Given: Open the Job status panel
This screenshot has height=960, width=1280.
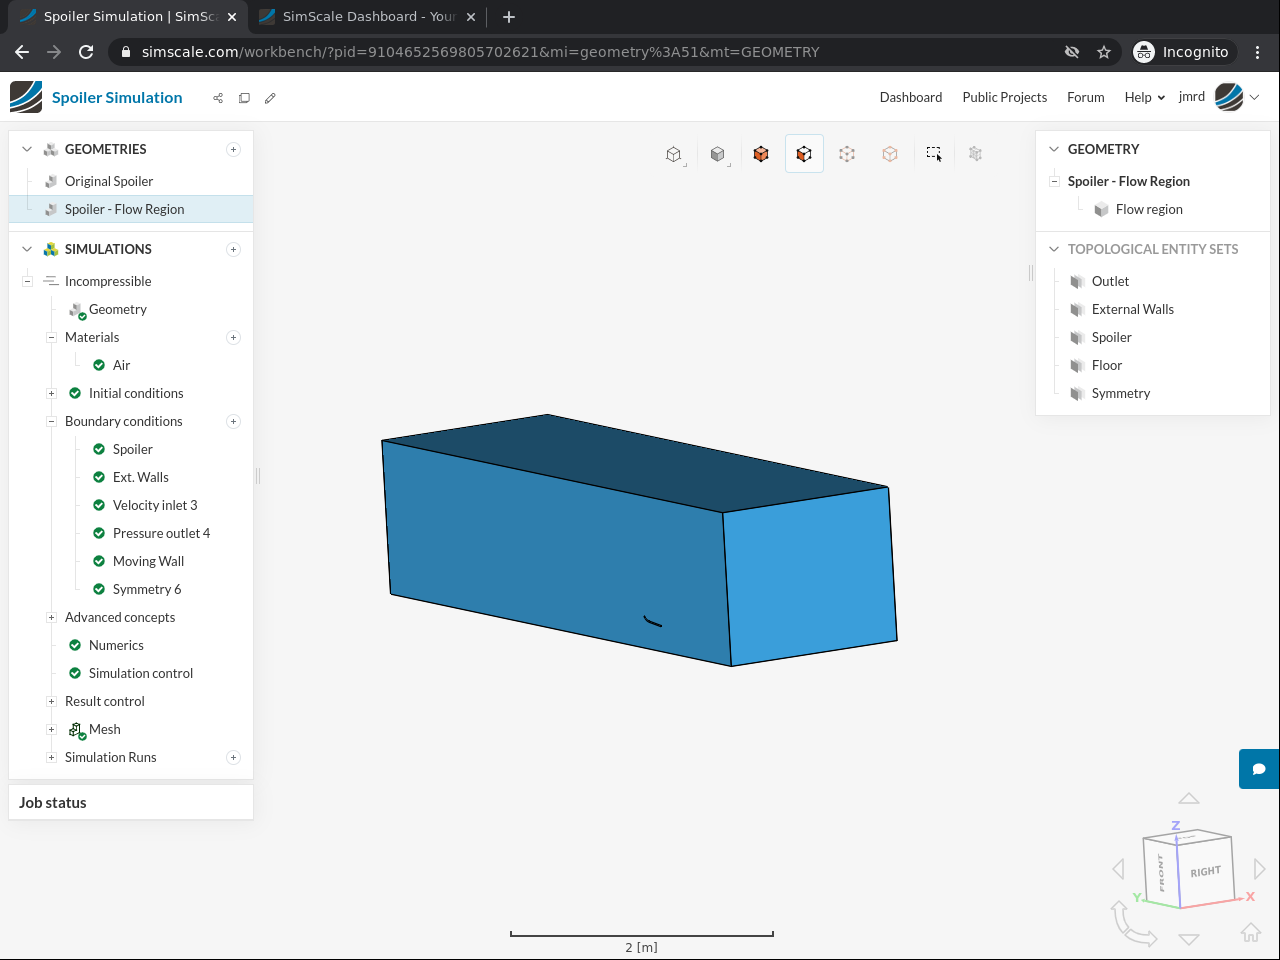Looking at the screenshot, I should click(x=53, y=802).
